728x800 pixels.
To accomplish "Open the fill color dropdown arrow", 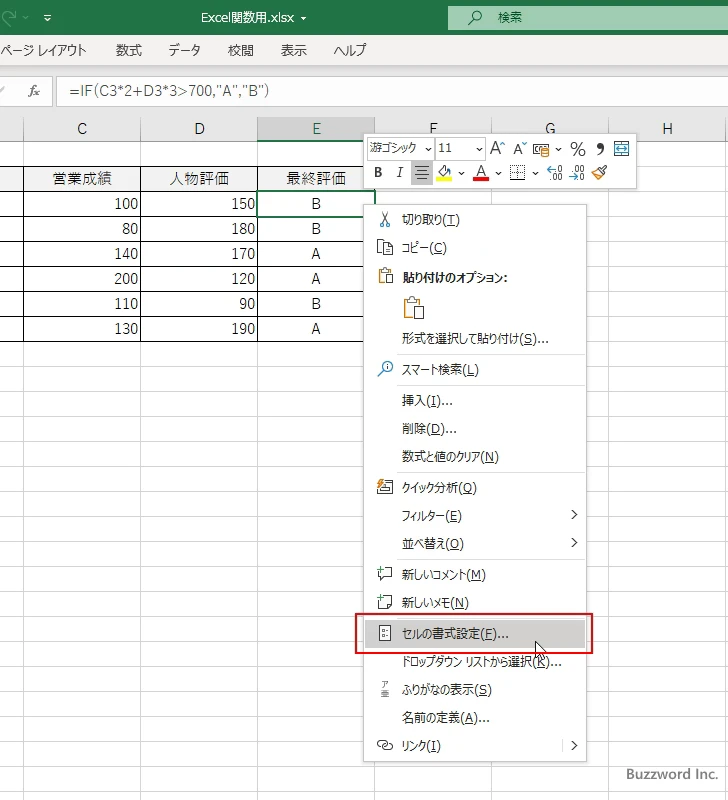I will tap(461, 173).
